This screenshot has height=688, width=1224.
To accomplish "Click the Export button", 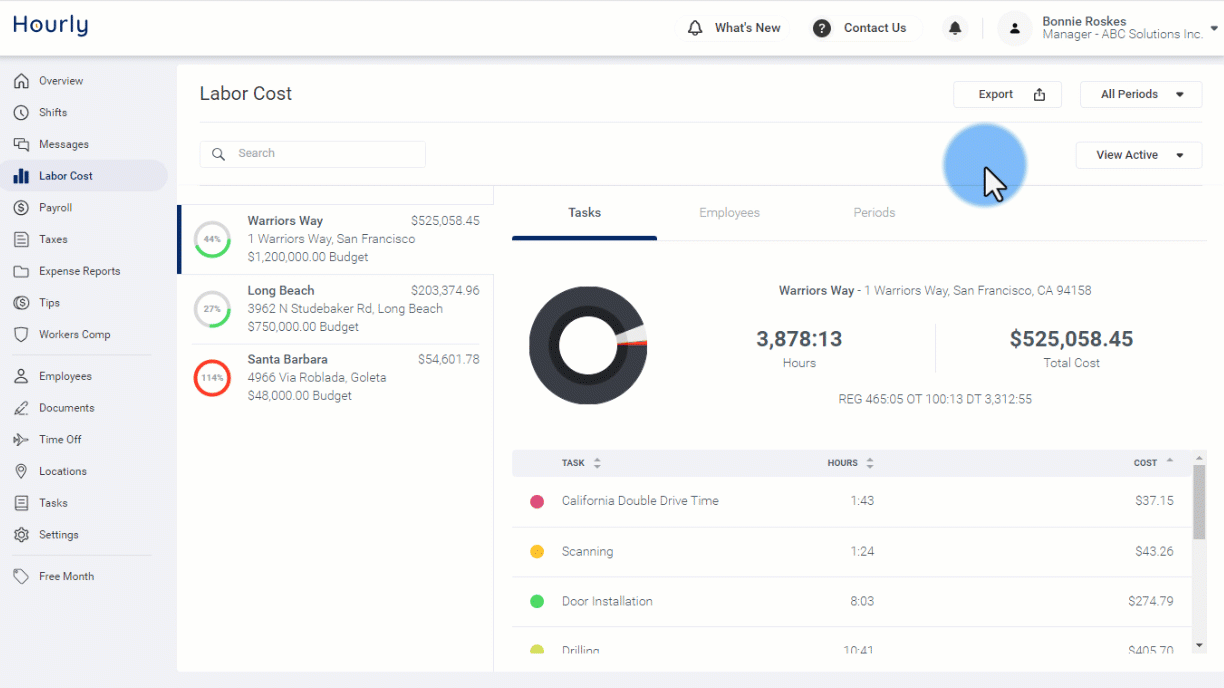I will tap(1007, 95).
